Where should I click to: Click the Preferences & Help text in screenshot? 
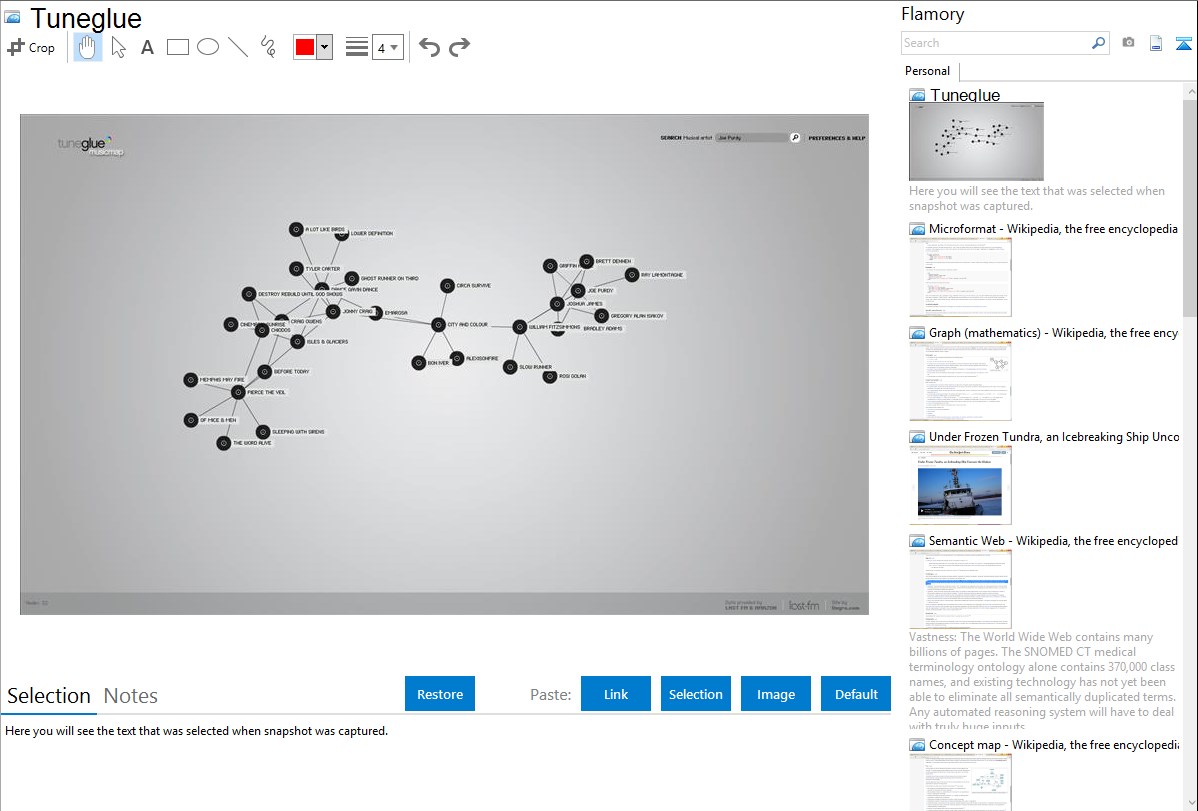(x=837, y=138)
